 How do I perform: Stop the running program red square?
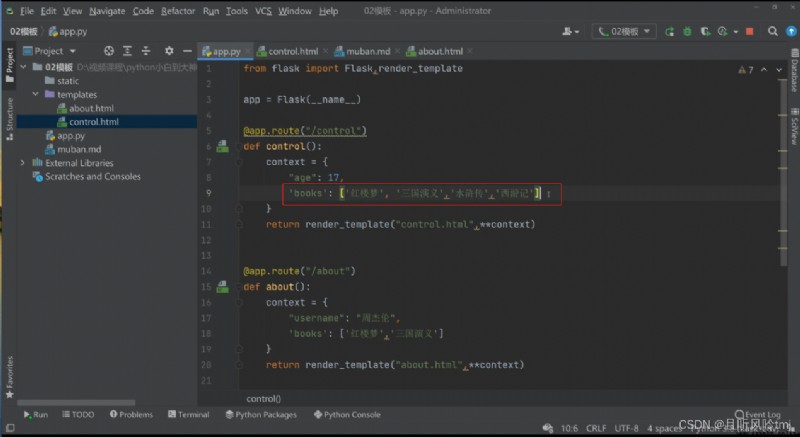tap(749, 32)
